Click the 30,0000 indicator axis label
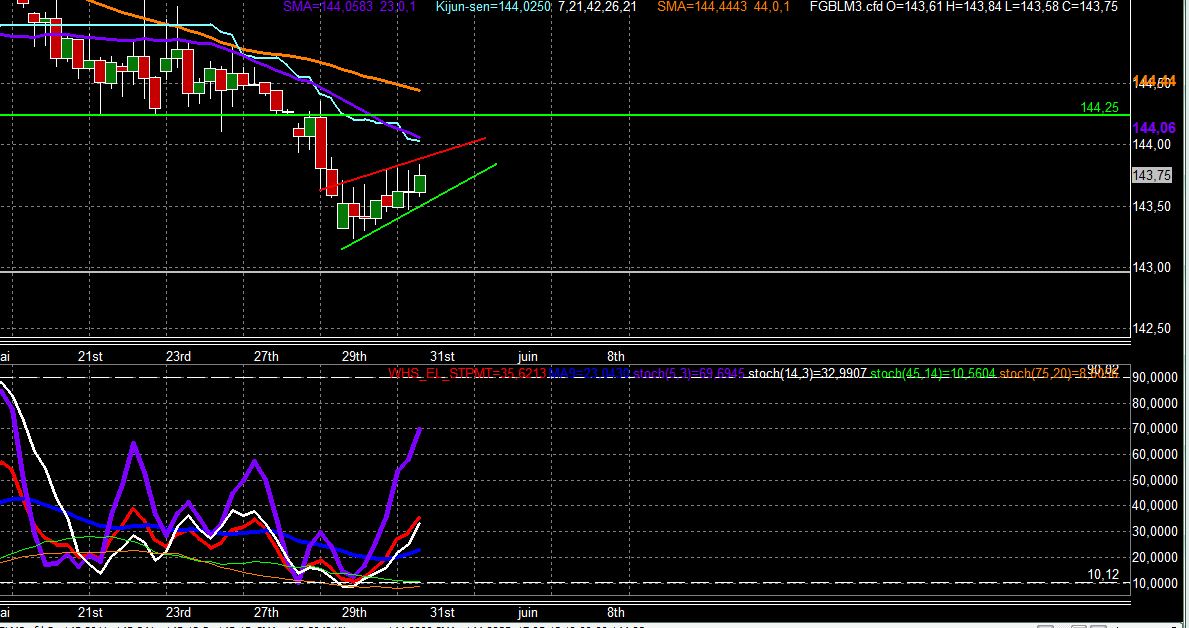 click(x=1156, y=532)
